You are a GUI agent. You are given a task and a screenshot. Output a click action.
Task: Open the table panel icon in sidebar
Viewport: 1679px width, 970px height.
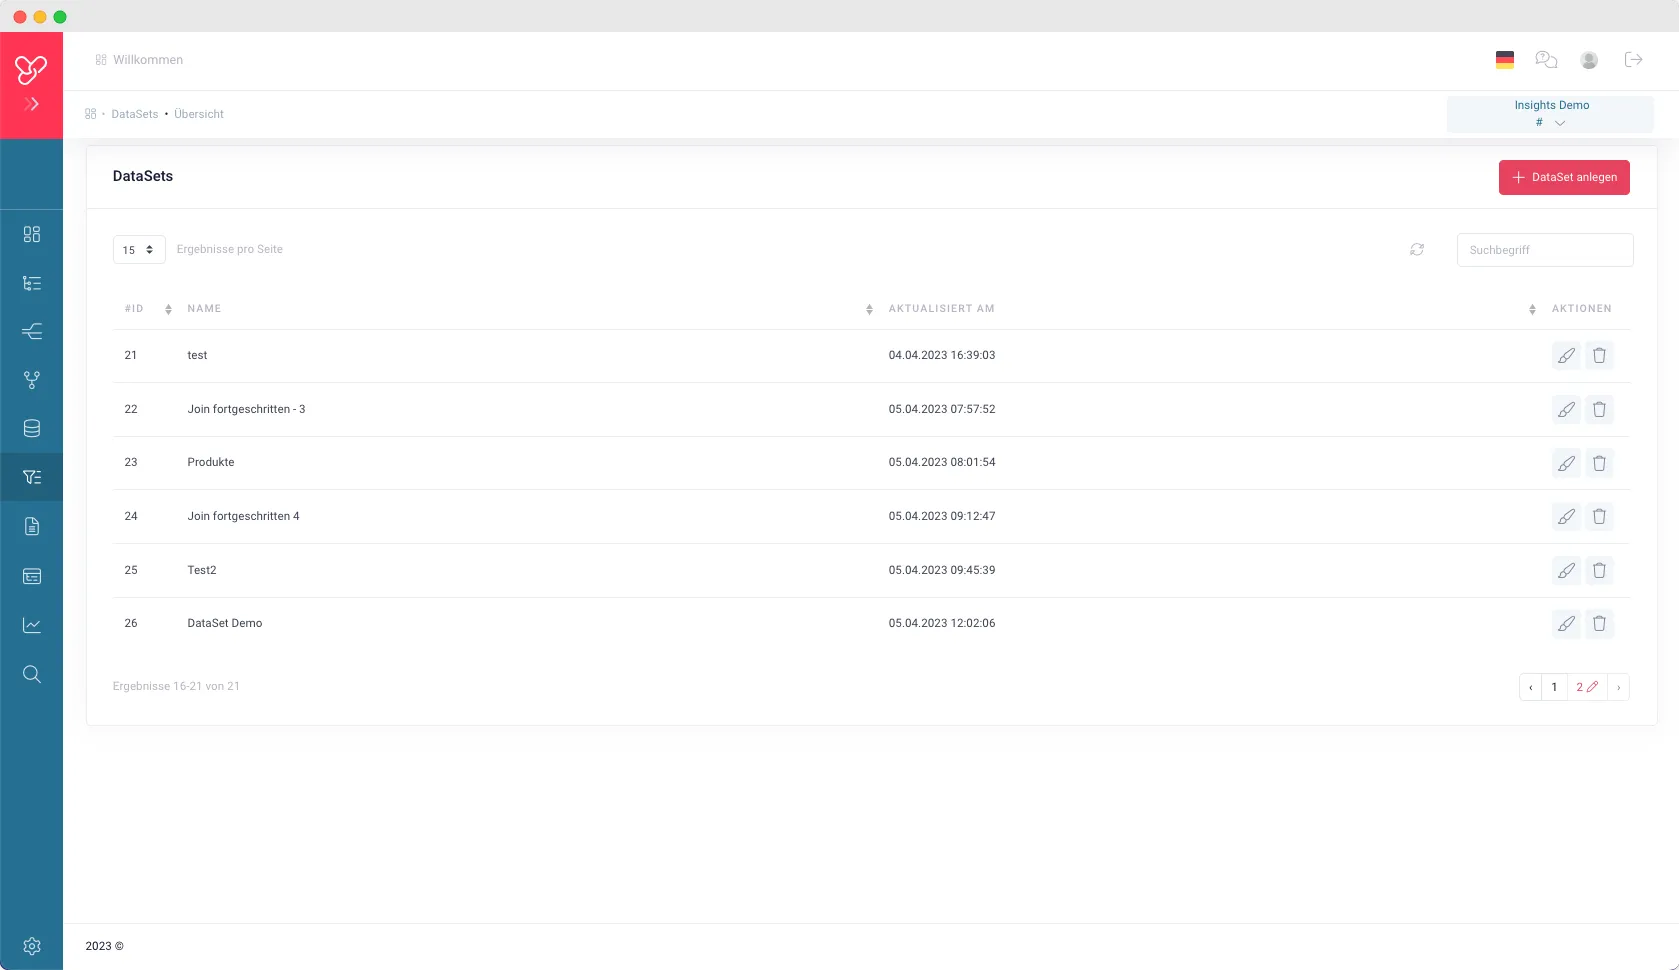[32, 576]
